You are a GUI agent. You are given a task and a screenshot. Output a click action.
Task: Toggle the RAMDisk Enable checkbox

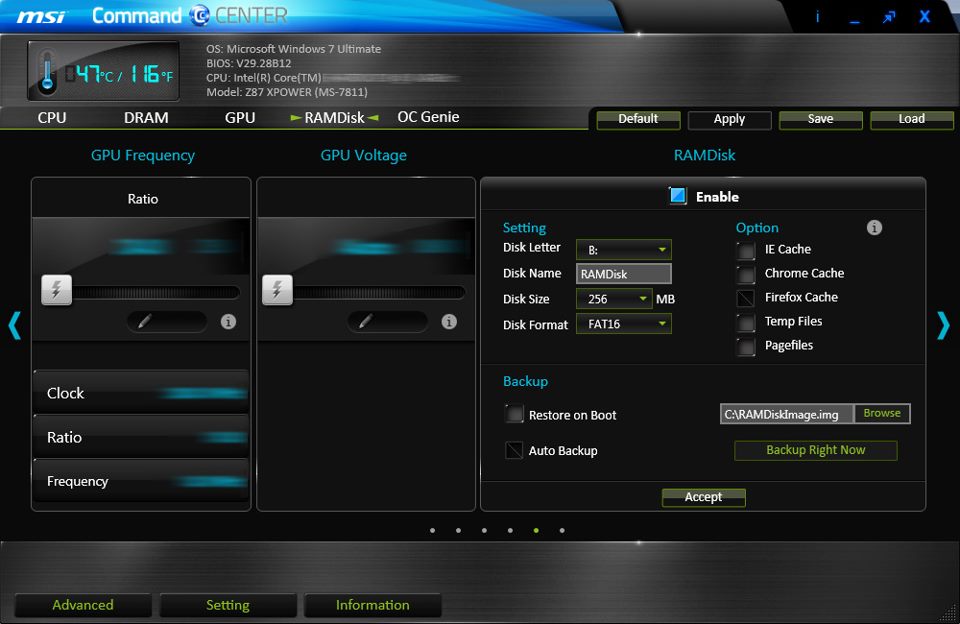pos(678,196)
